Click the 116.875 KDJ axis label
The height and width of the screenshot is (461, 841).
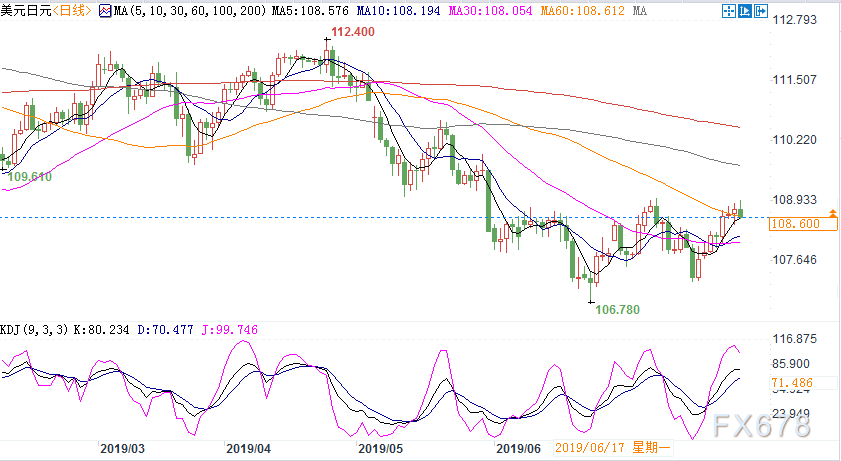[x=794, y=339]
